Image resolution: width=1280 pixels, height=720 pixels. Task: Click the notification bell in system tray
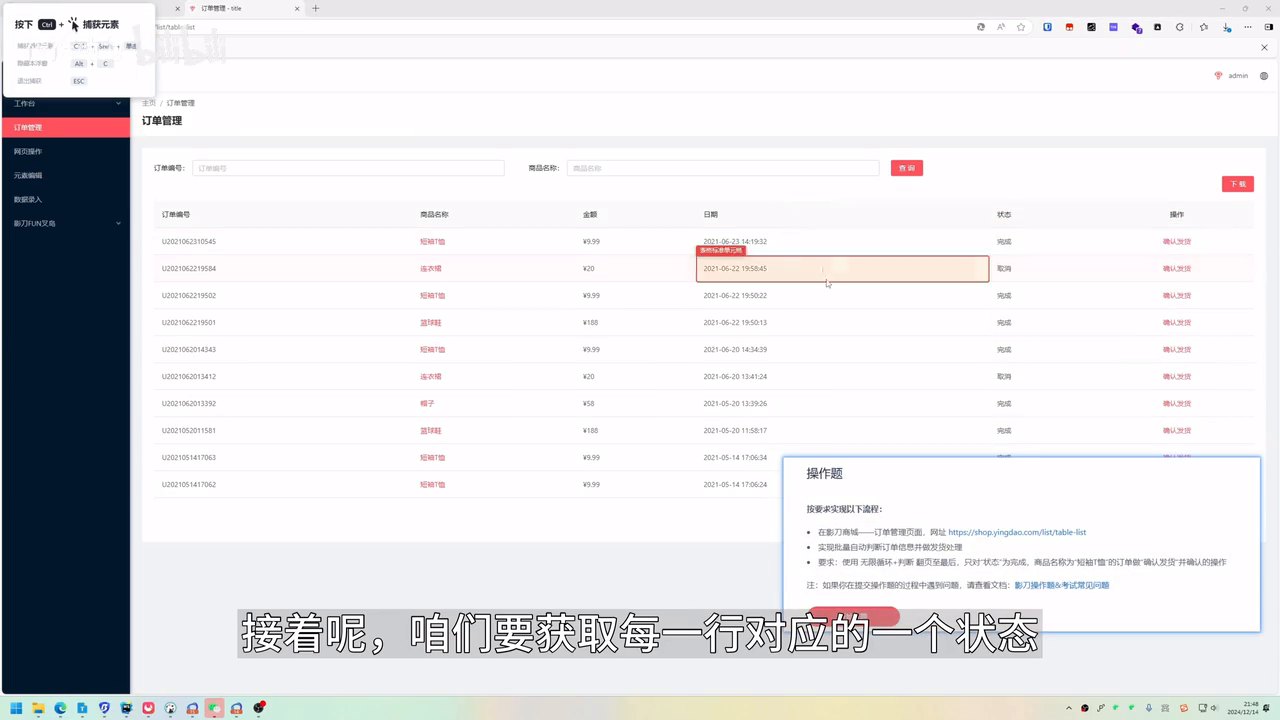[x=1266, y=708]
